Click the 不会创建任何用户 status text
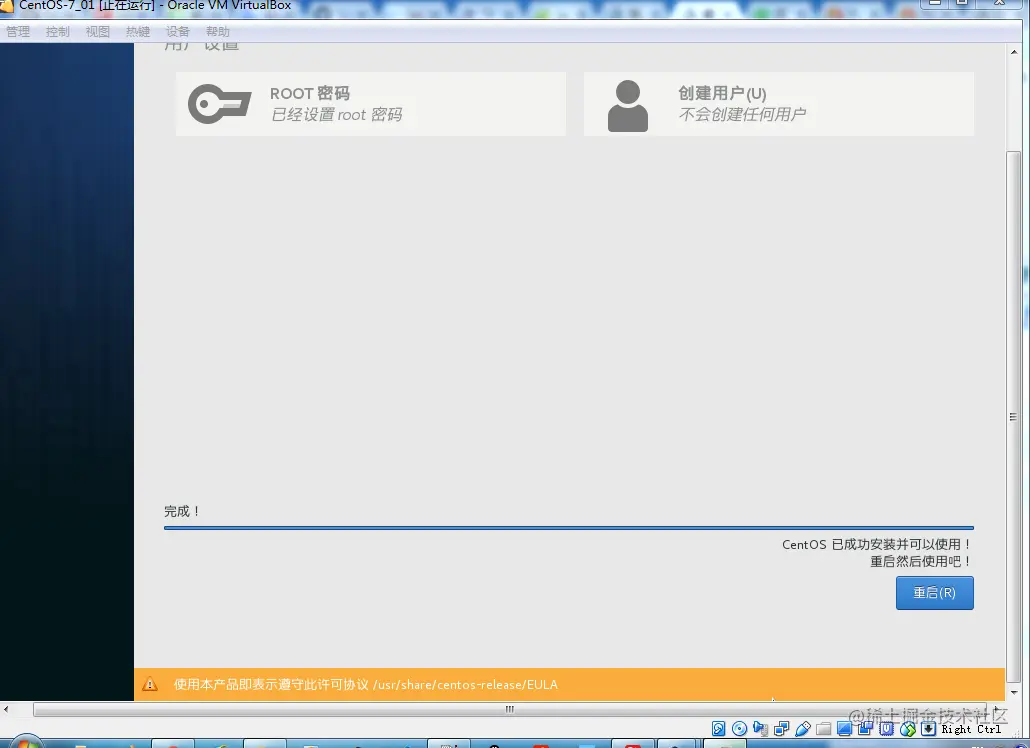This screenshot has height=748, width=1030. (x=742, y=115)
